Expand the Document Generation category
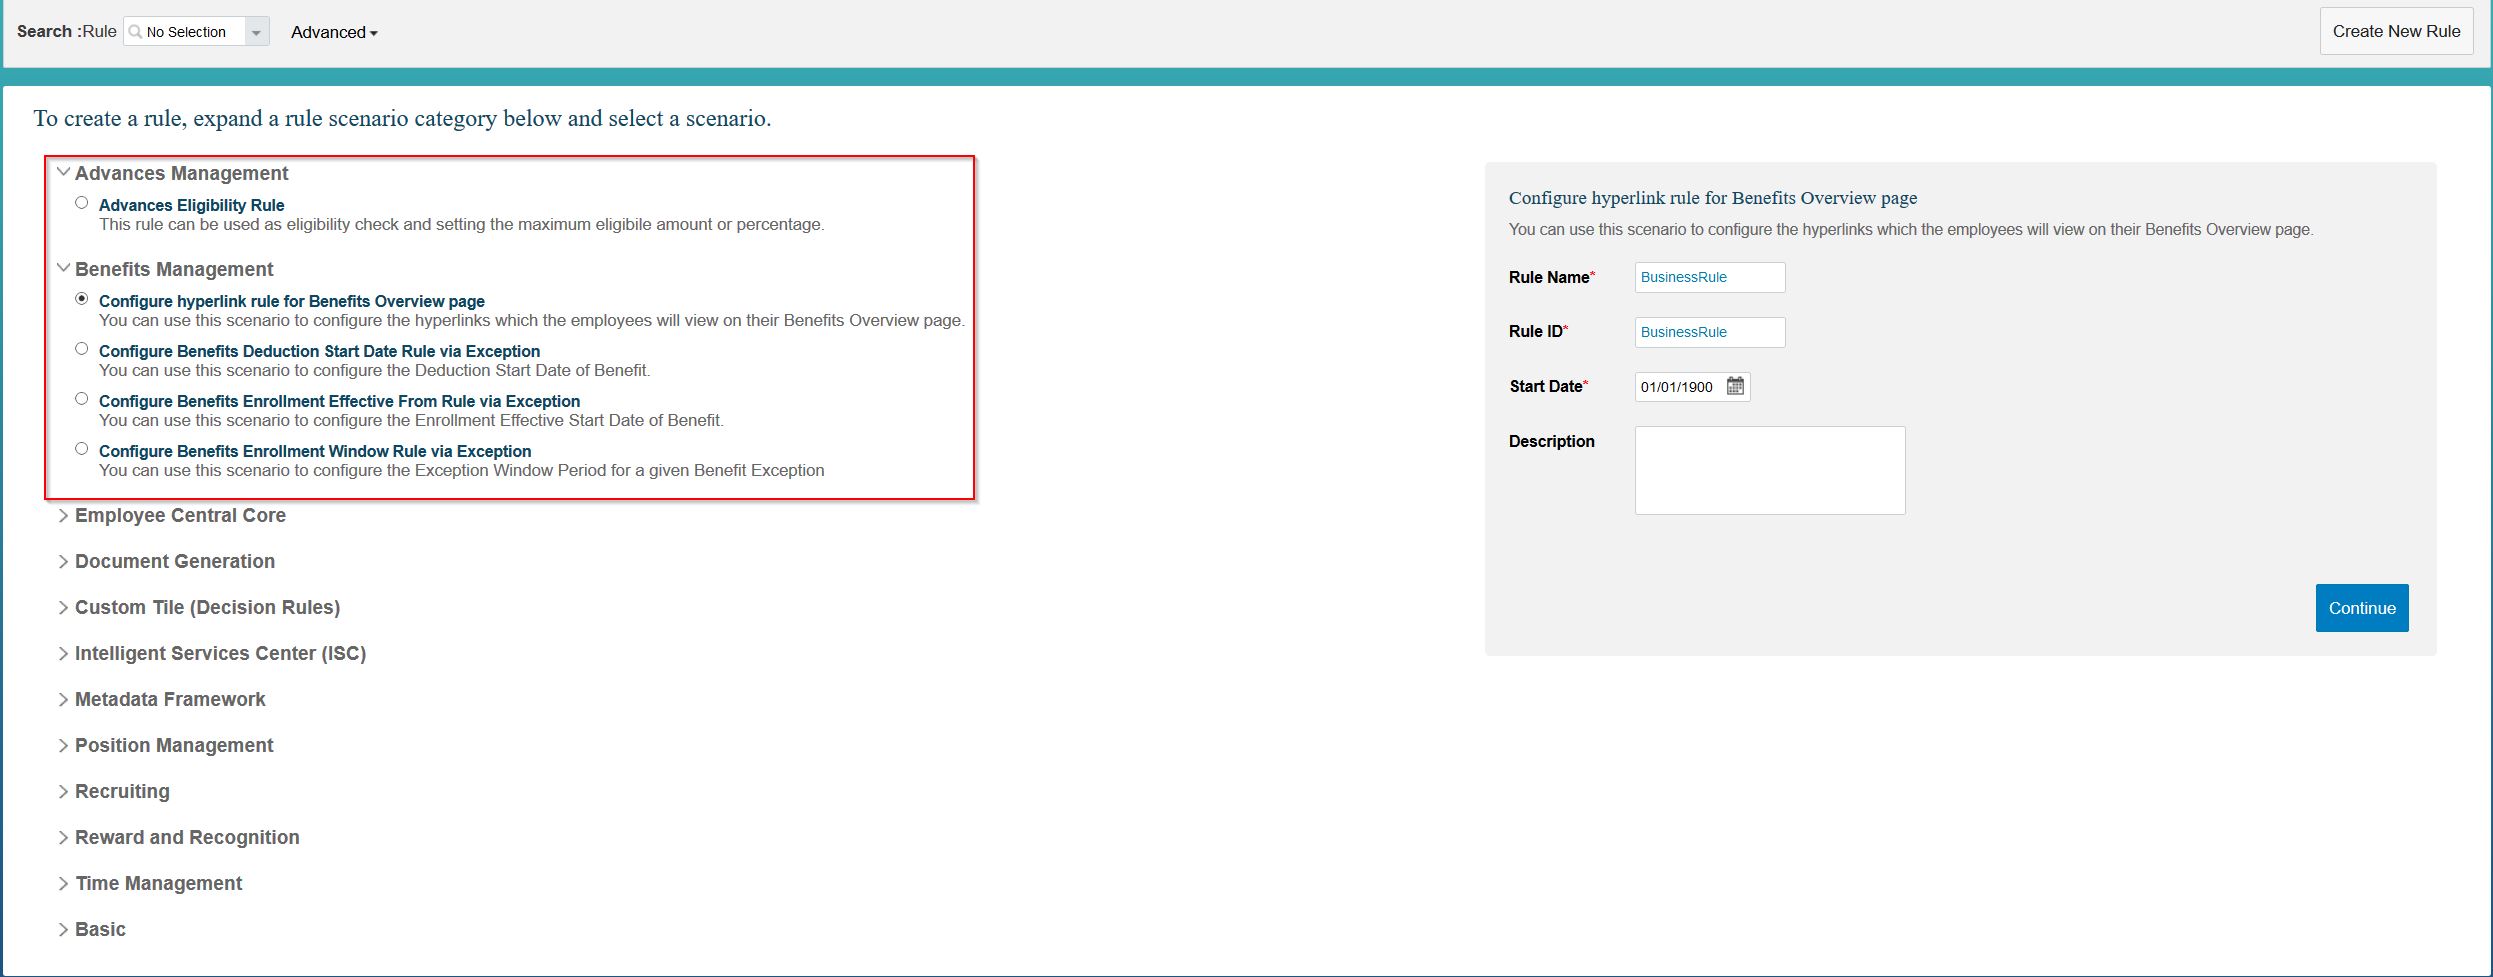The width and height of the screenshot is (2493, 977). (64, 562)
